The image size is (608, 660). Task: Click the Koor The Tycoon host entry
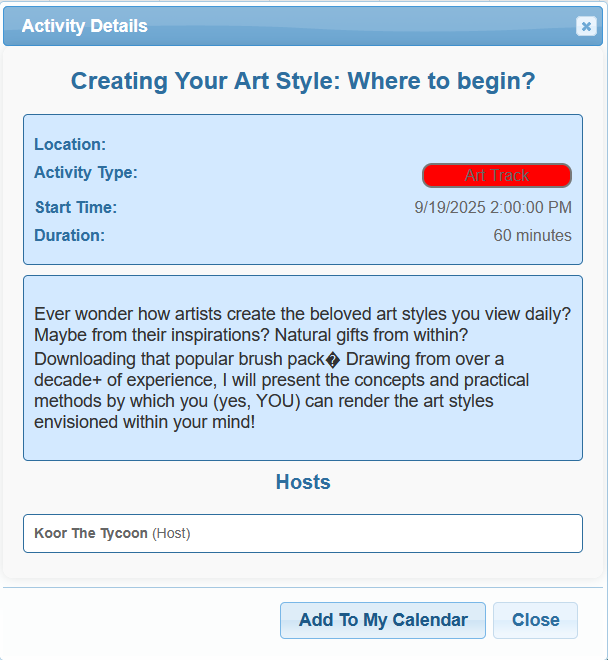tap(303, 533)
